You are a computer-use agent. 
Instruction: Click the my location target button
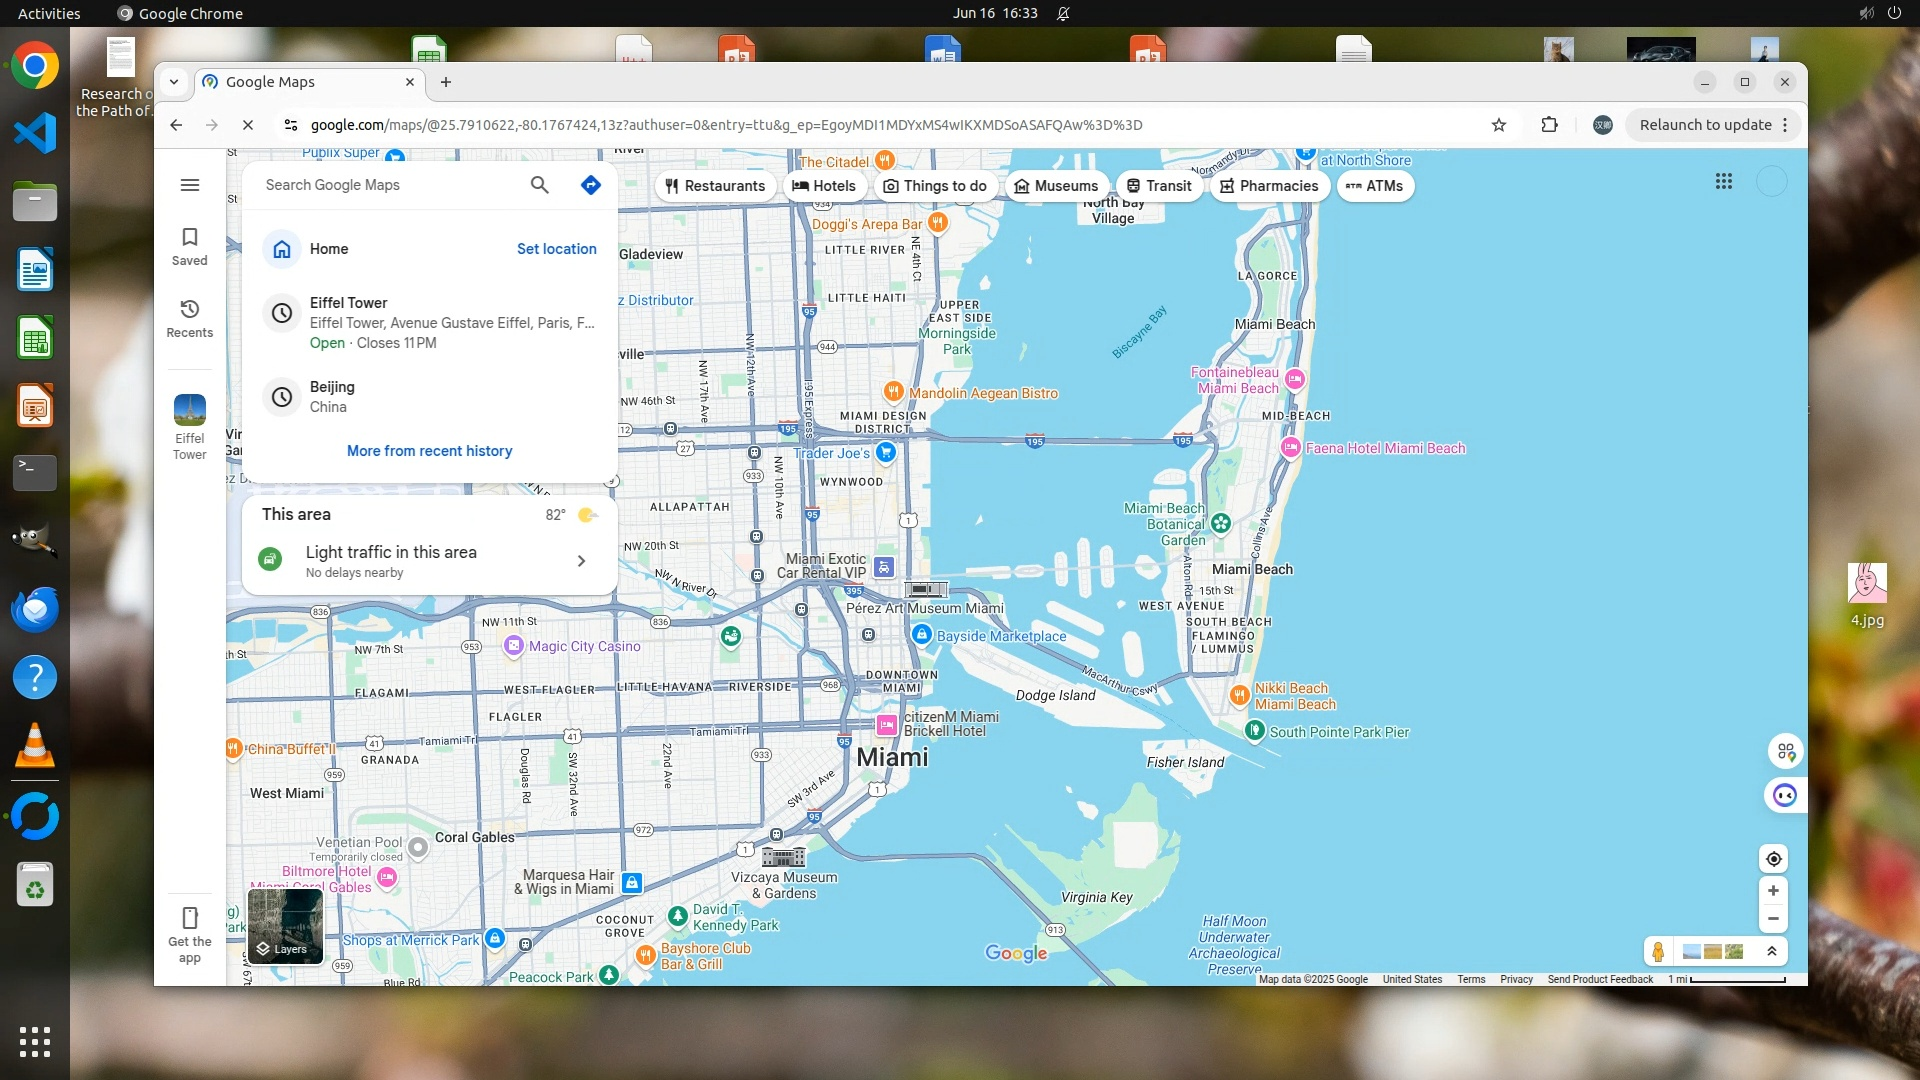click(1773, 859)
